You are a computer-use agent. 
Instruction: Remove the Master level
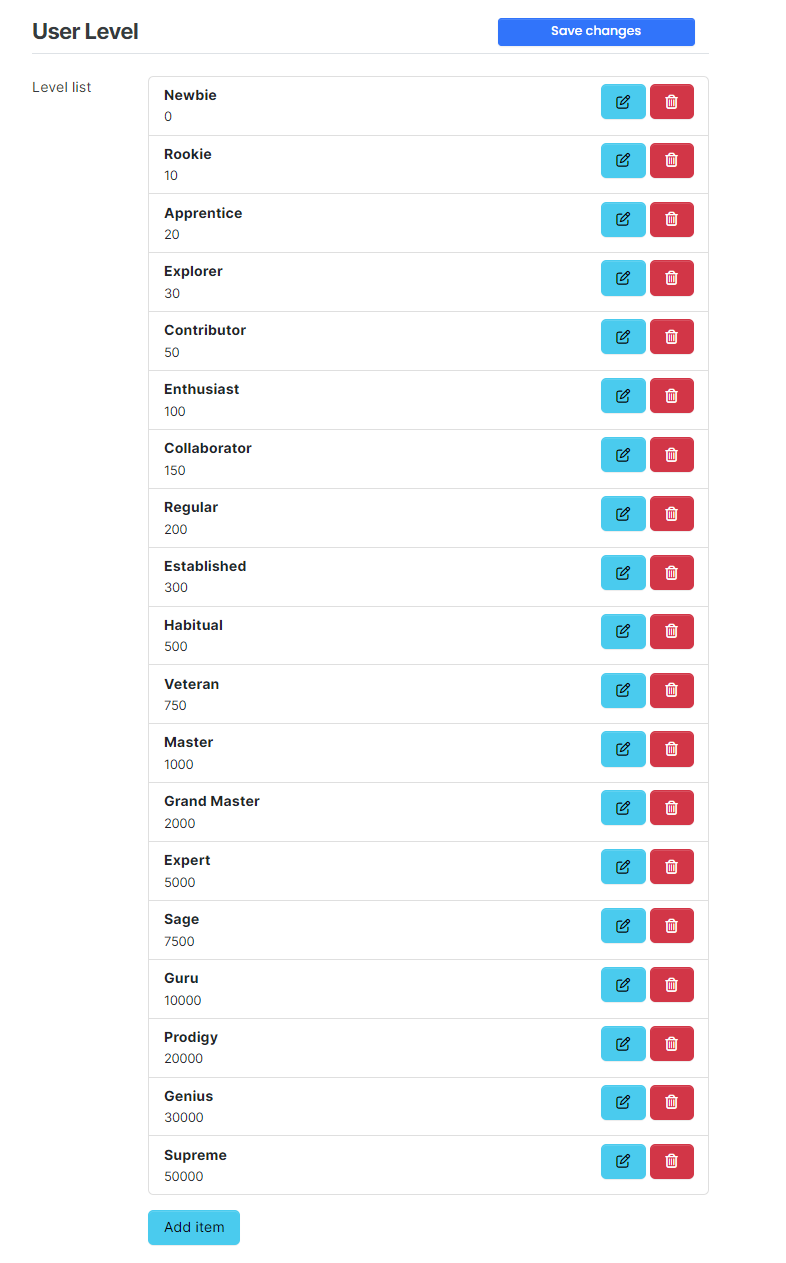click(671, 749)
